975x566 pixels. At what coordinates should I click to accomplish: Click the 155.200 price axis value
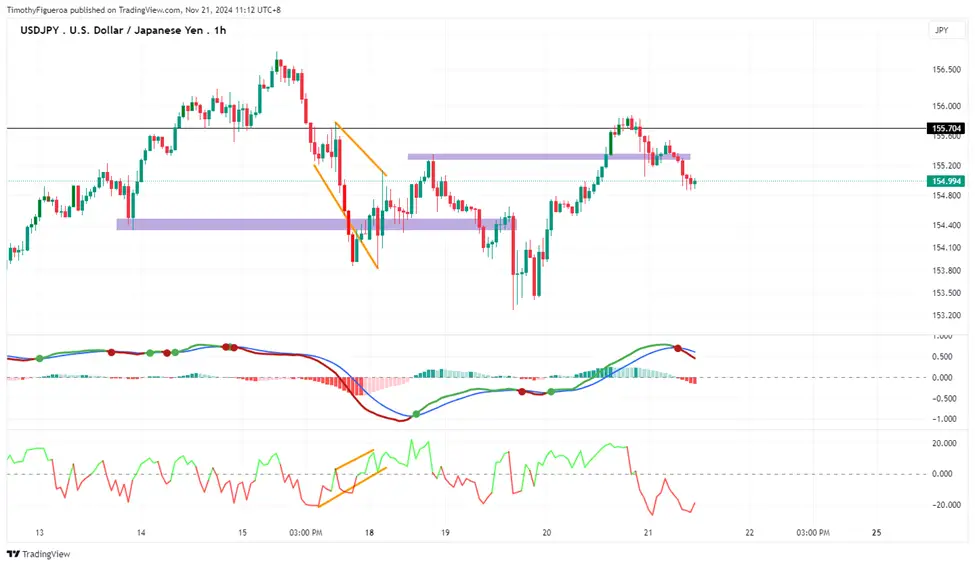point(946,165)
